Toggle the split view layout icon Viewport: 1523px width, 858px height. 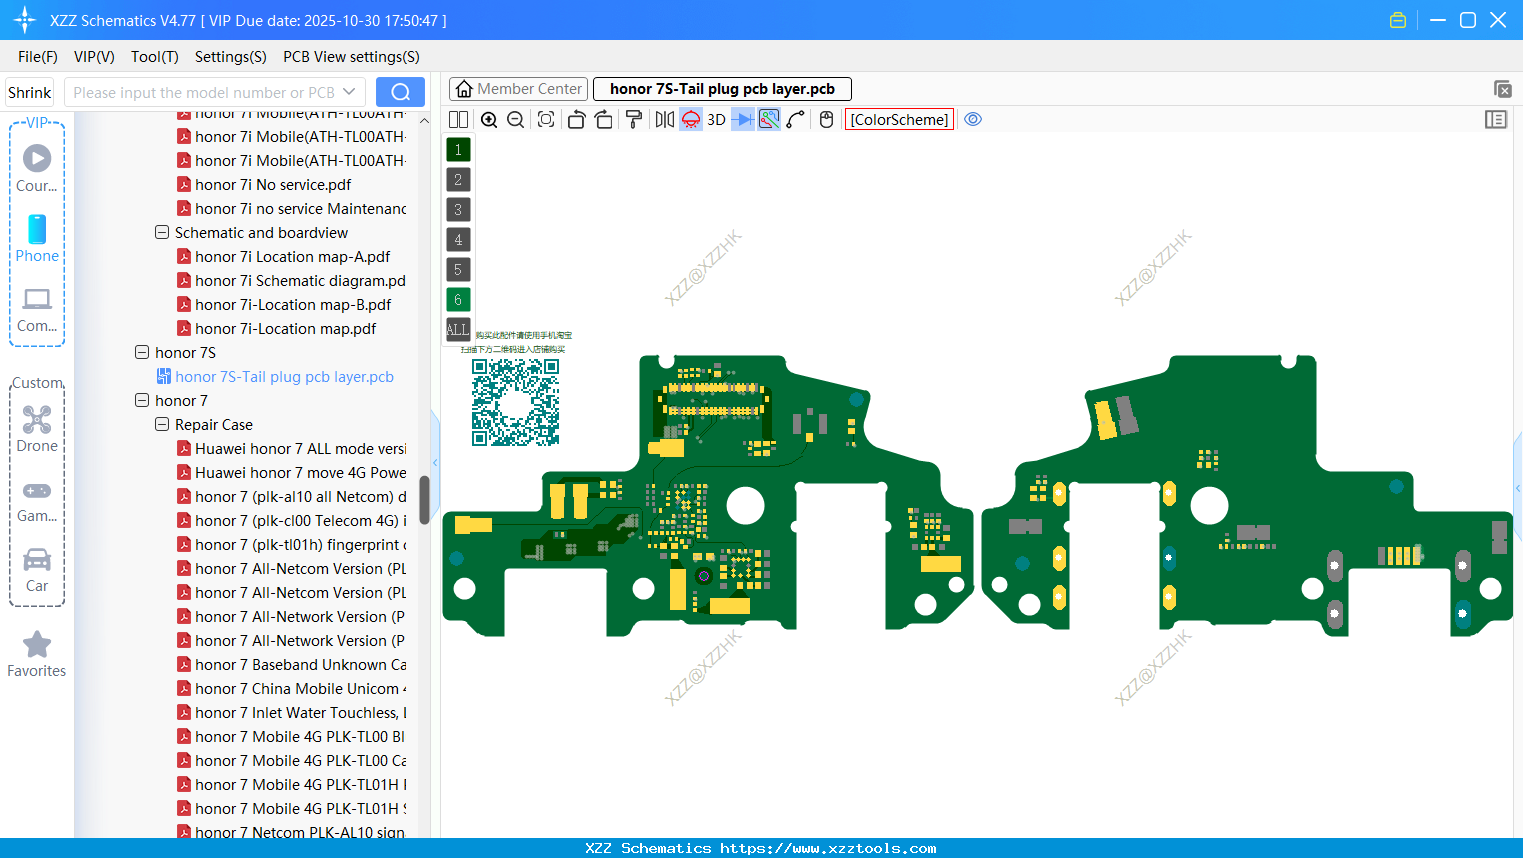[x=458, y=120]
